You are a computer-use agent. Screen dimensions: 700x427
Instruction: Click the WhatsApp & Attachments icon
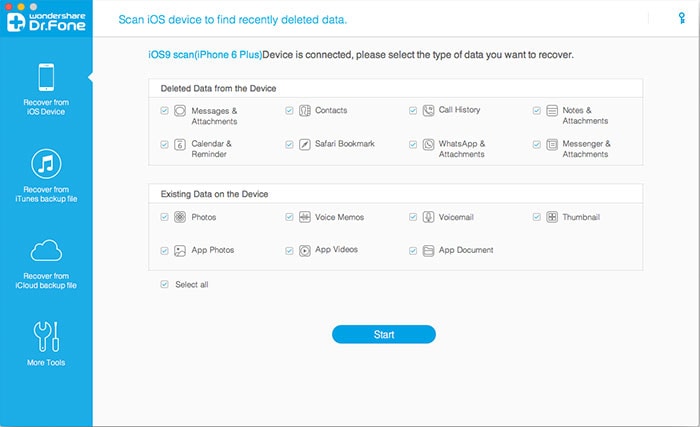pyautogui.click(x=428, y=144)
